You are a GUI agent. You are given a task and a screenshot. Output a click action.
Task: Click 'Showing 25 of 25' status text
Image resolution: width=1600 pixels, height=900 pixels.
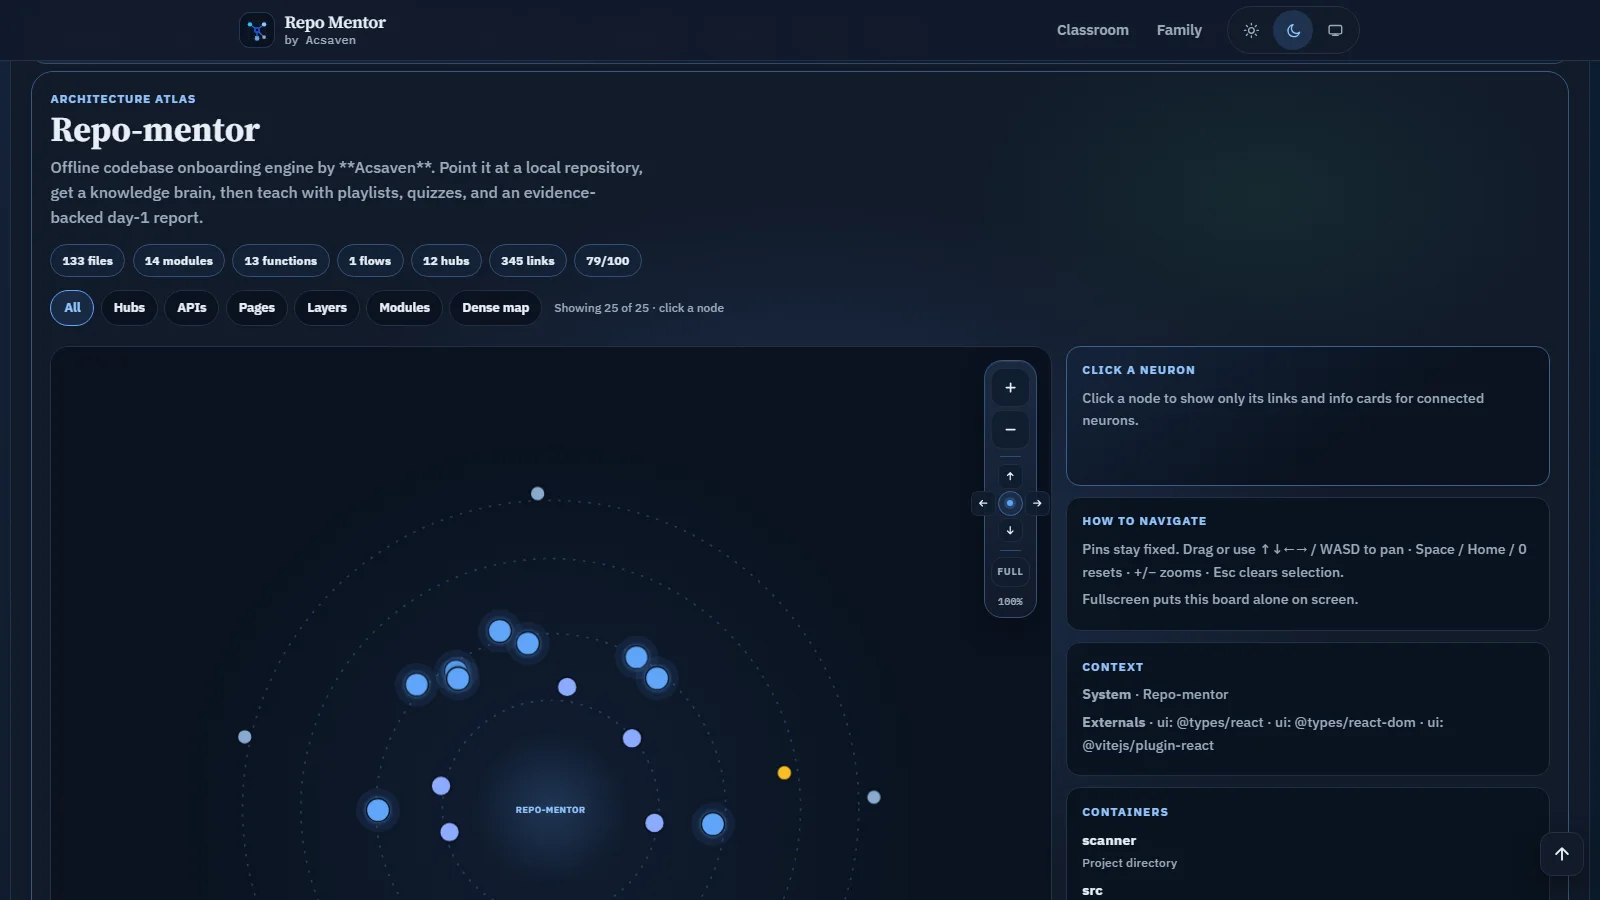pos(601,308)
